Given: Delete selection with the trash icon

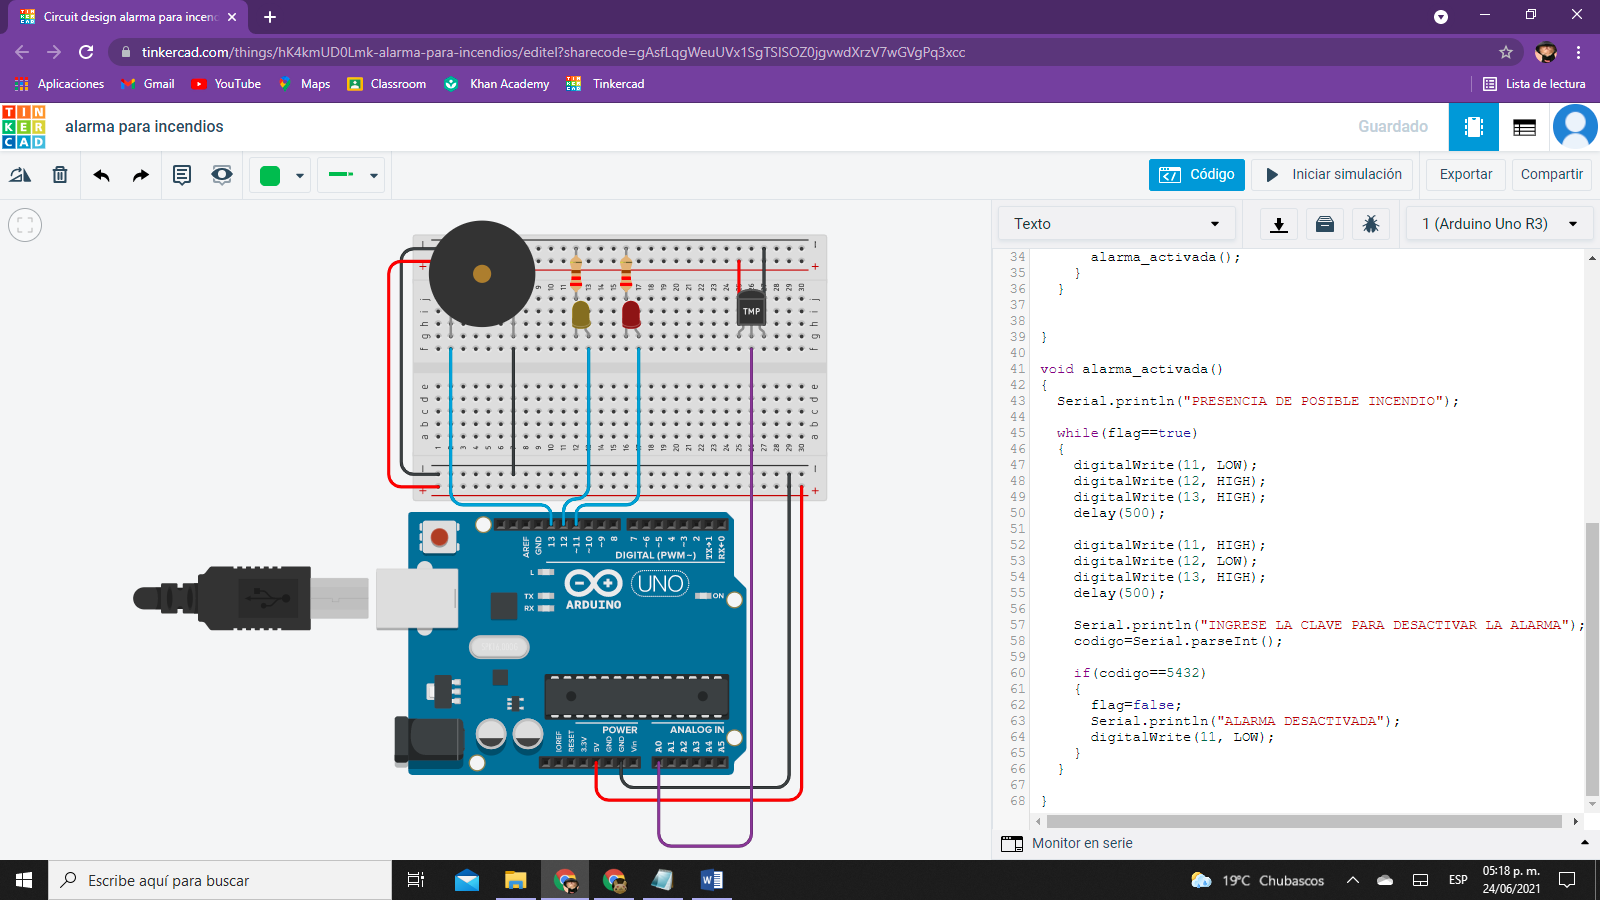Looking at the screenshot, I should (60, 175).
